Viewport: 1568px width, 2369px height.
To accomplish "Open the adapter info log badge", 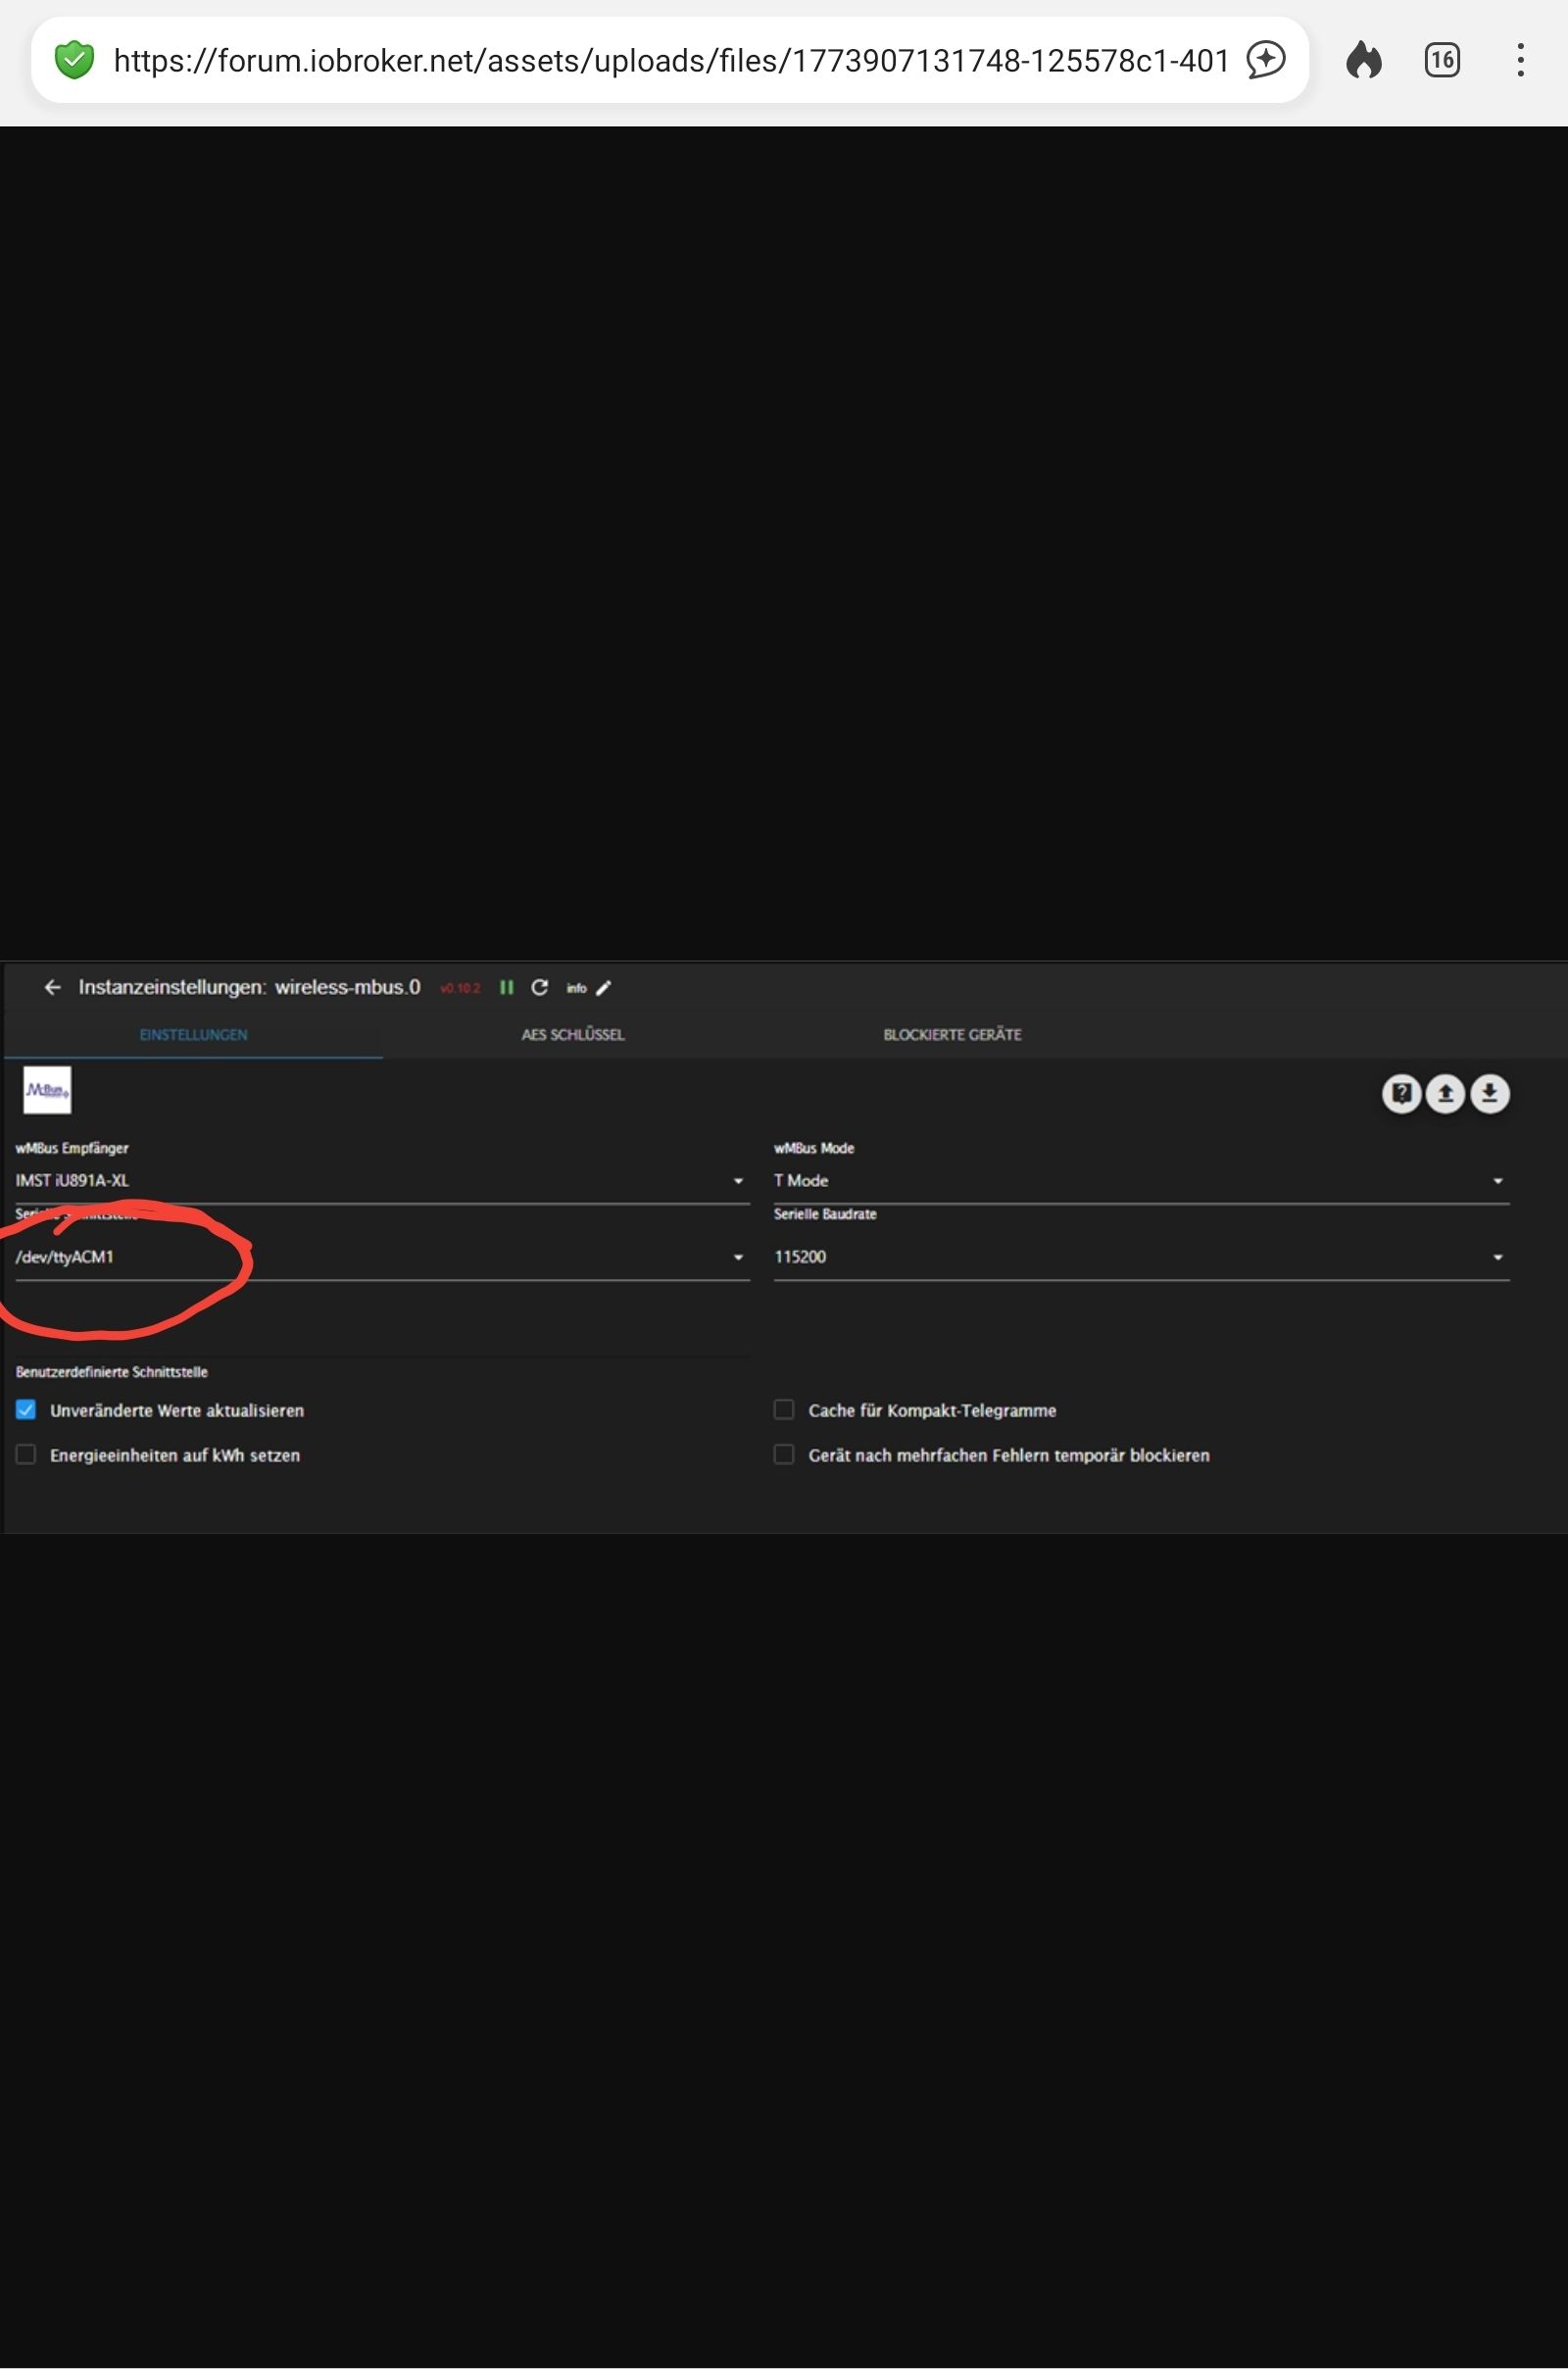I will [x=576, y=988].
